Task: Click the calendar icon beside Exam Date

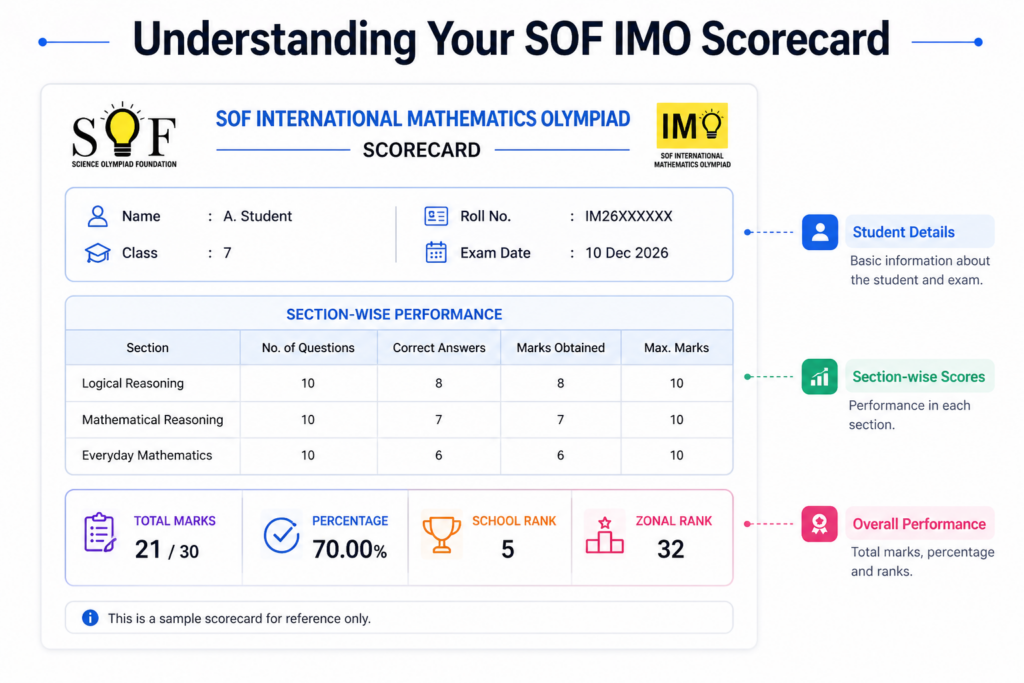Action: click(x=436, y=253)
